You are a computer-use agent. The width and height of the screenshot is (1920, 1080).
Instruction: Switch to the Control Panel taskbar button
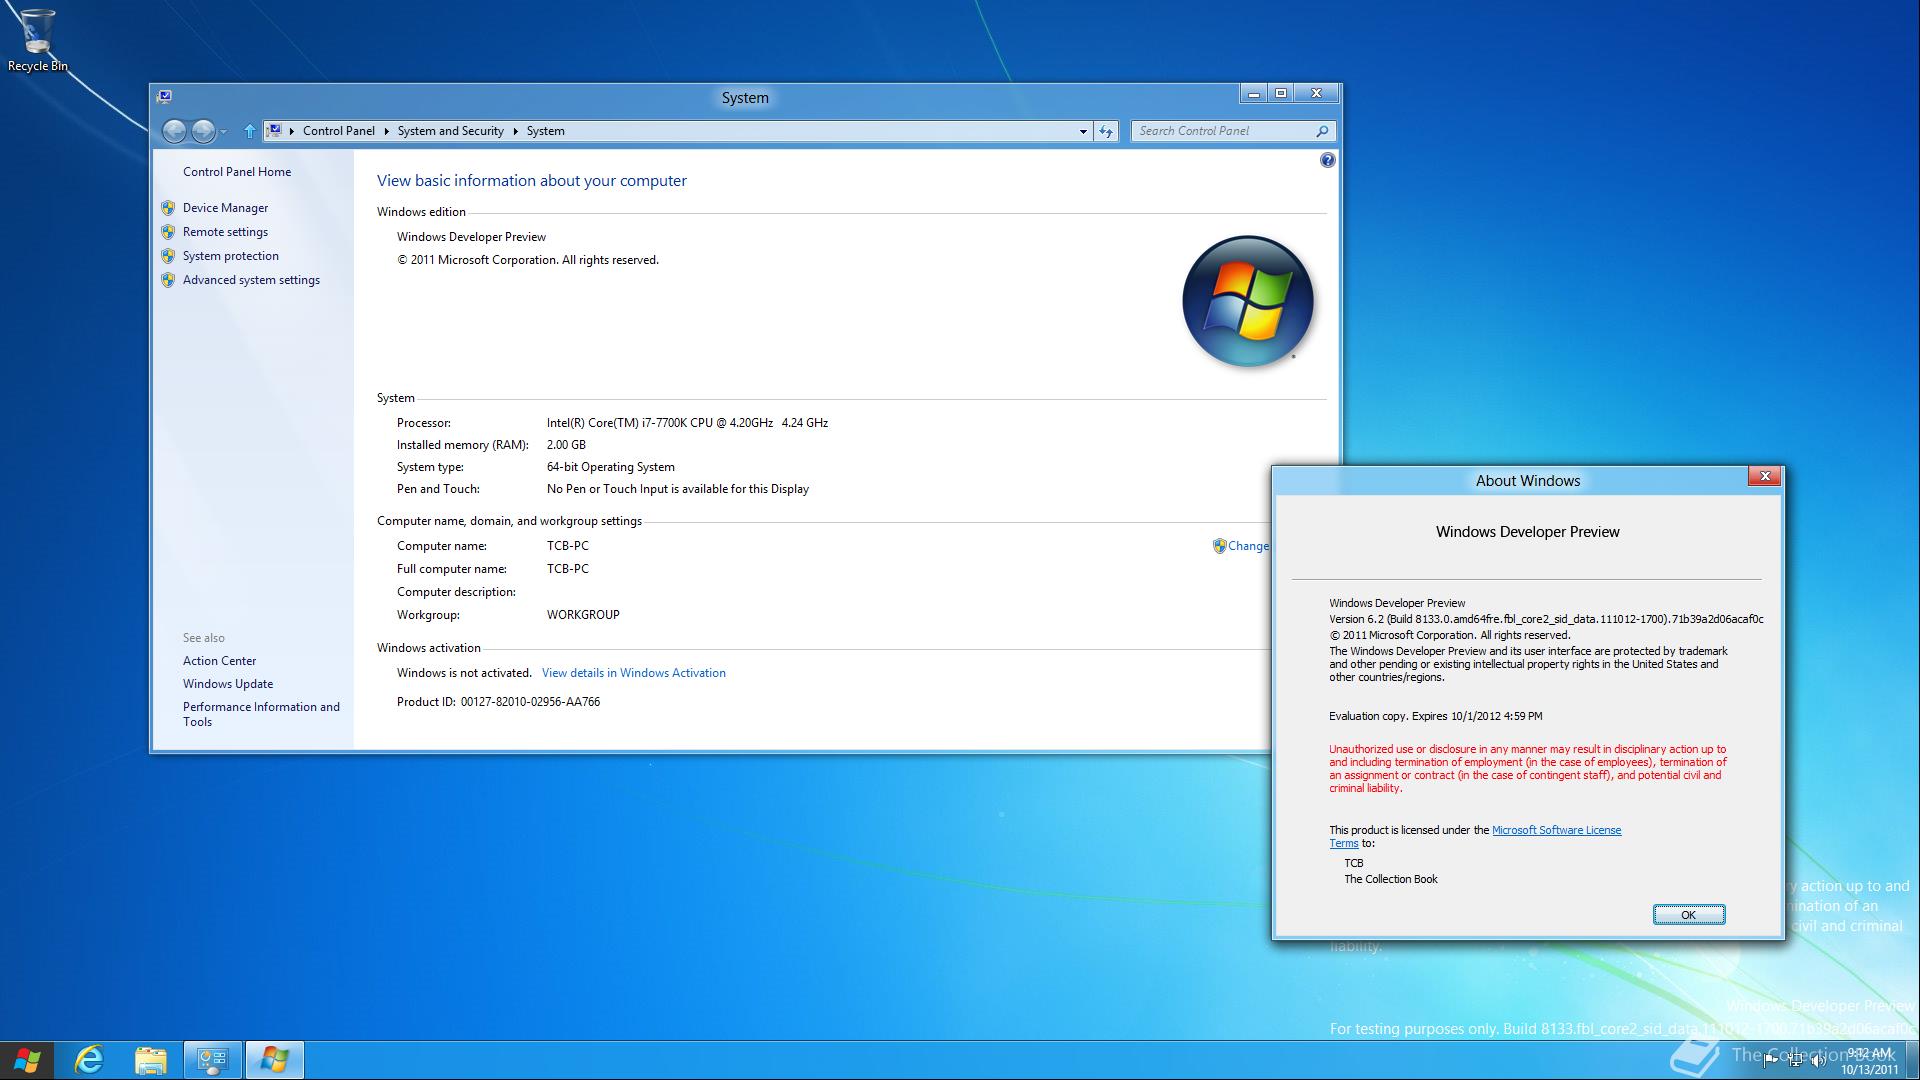point(212,1060)
